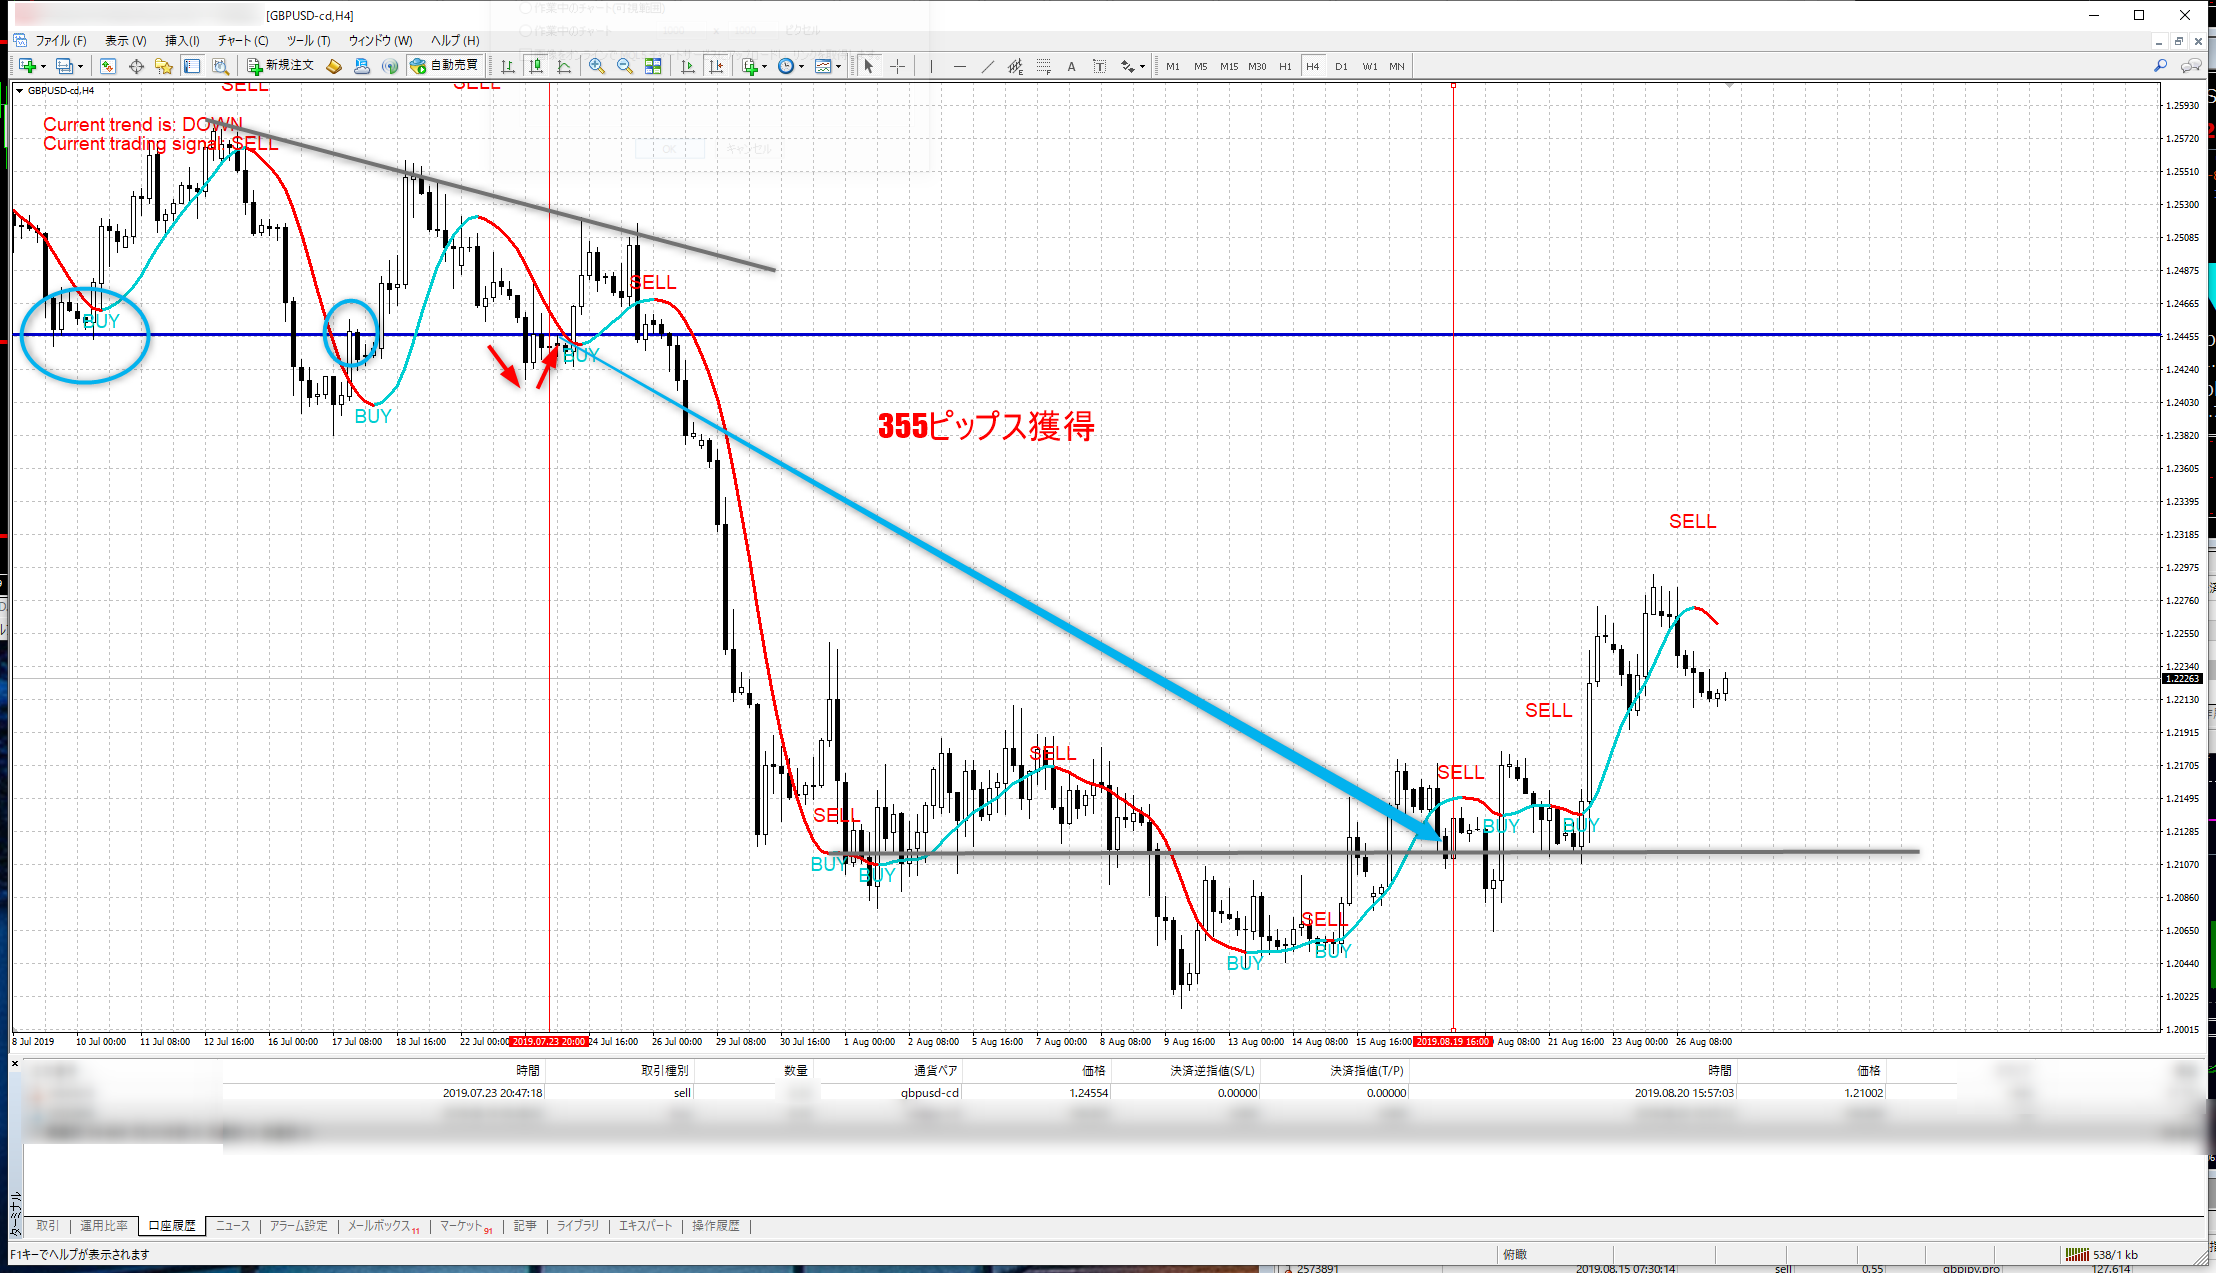Screen dimensions: 2216x1273
Task: Switch chart to candlestick display
Action: (536, 66)
